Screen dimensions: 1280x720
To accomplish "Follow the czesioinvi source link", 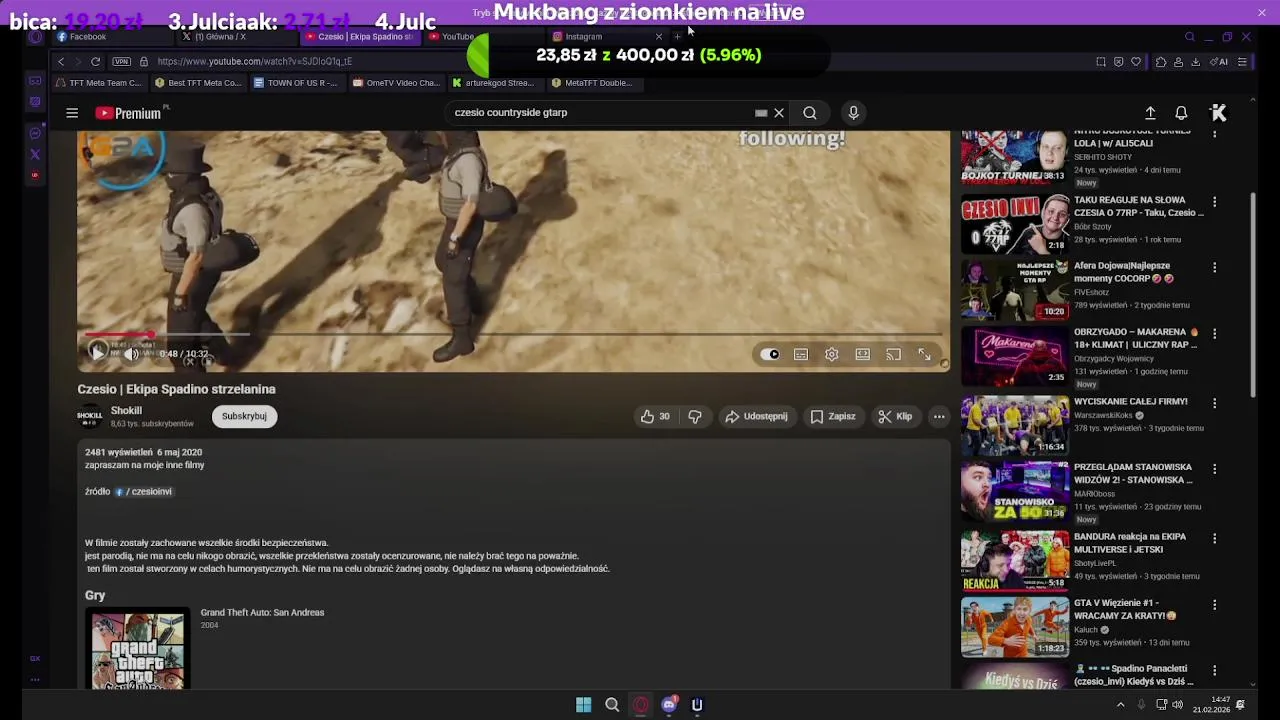I will 144,491.
